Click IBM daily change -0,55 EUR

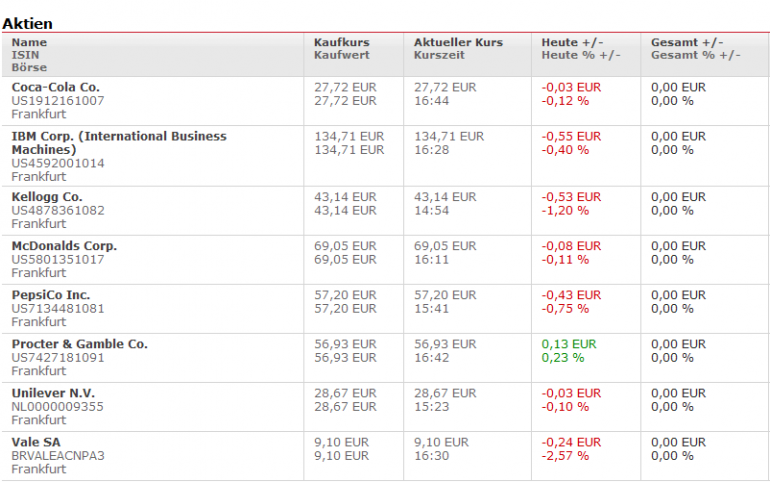[571, 136]
